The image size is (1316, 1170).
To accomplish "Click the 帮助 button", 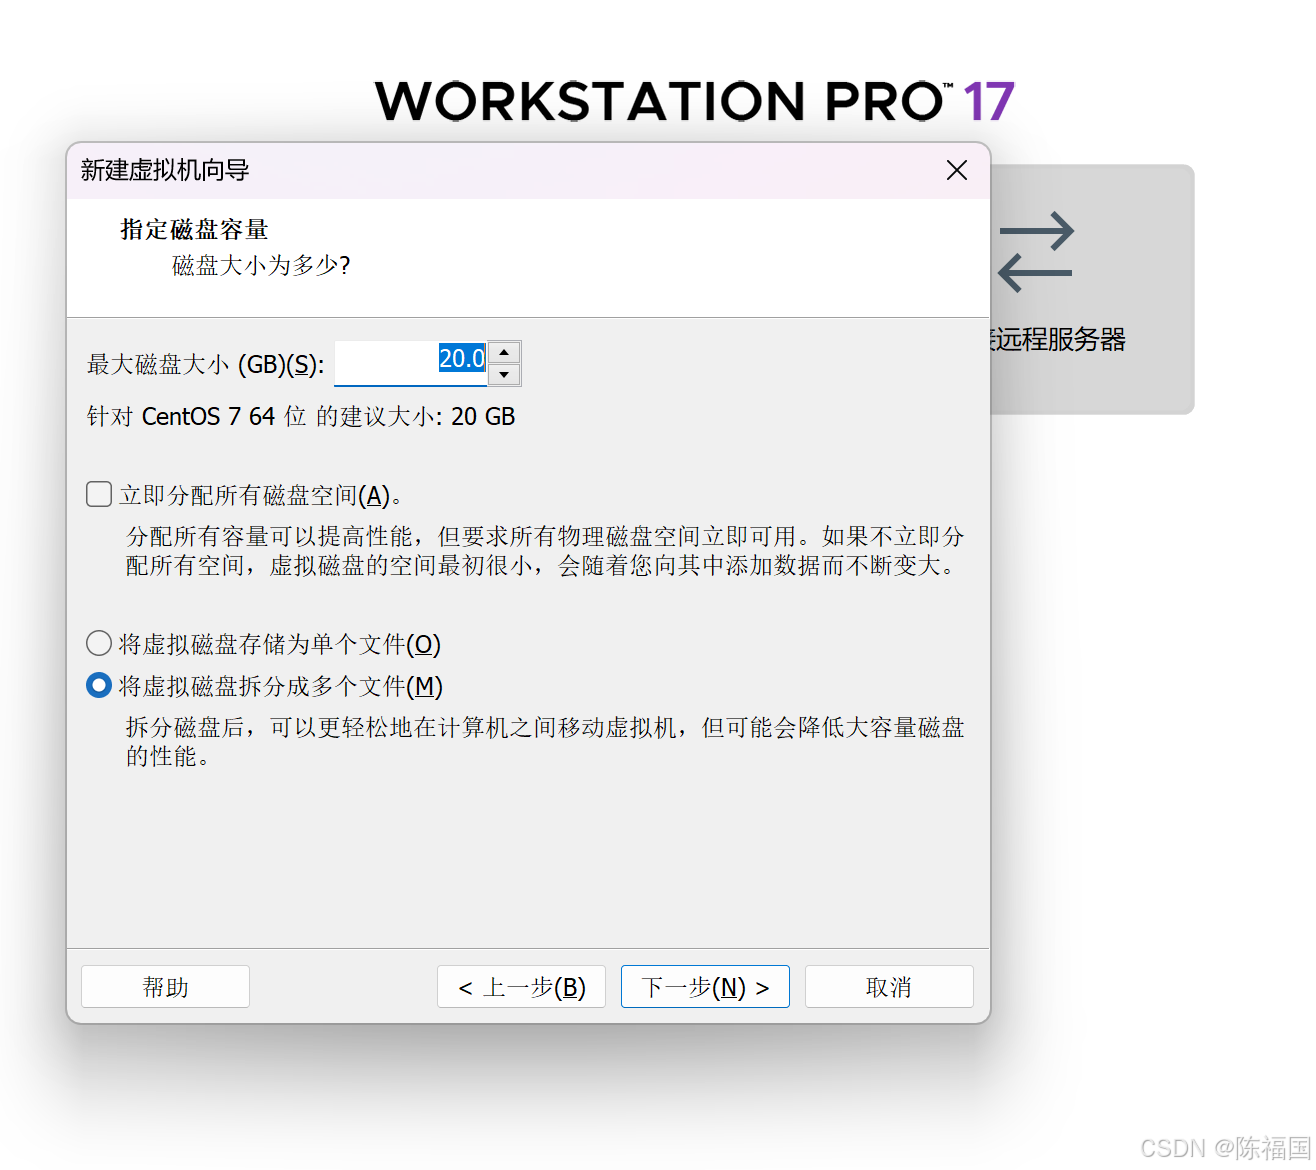I will click(165, 987).
